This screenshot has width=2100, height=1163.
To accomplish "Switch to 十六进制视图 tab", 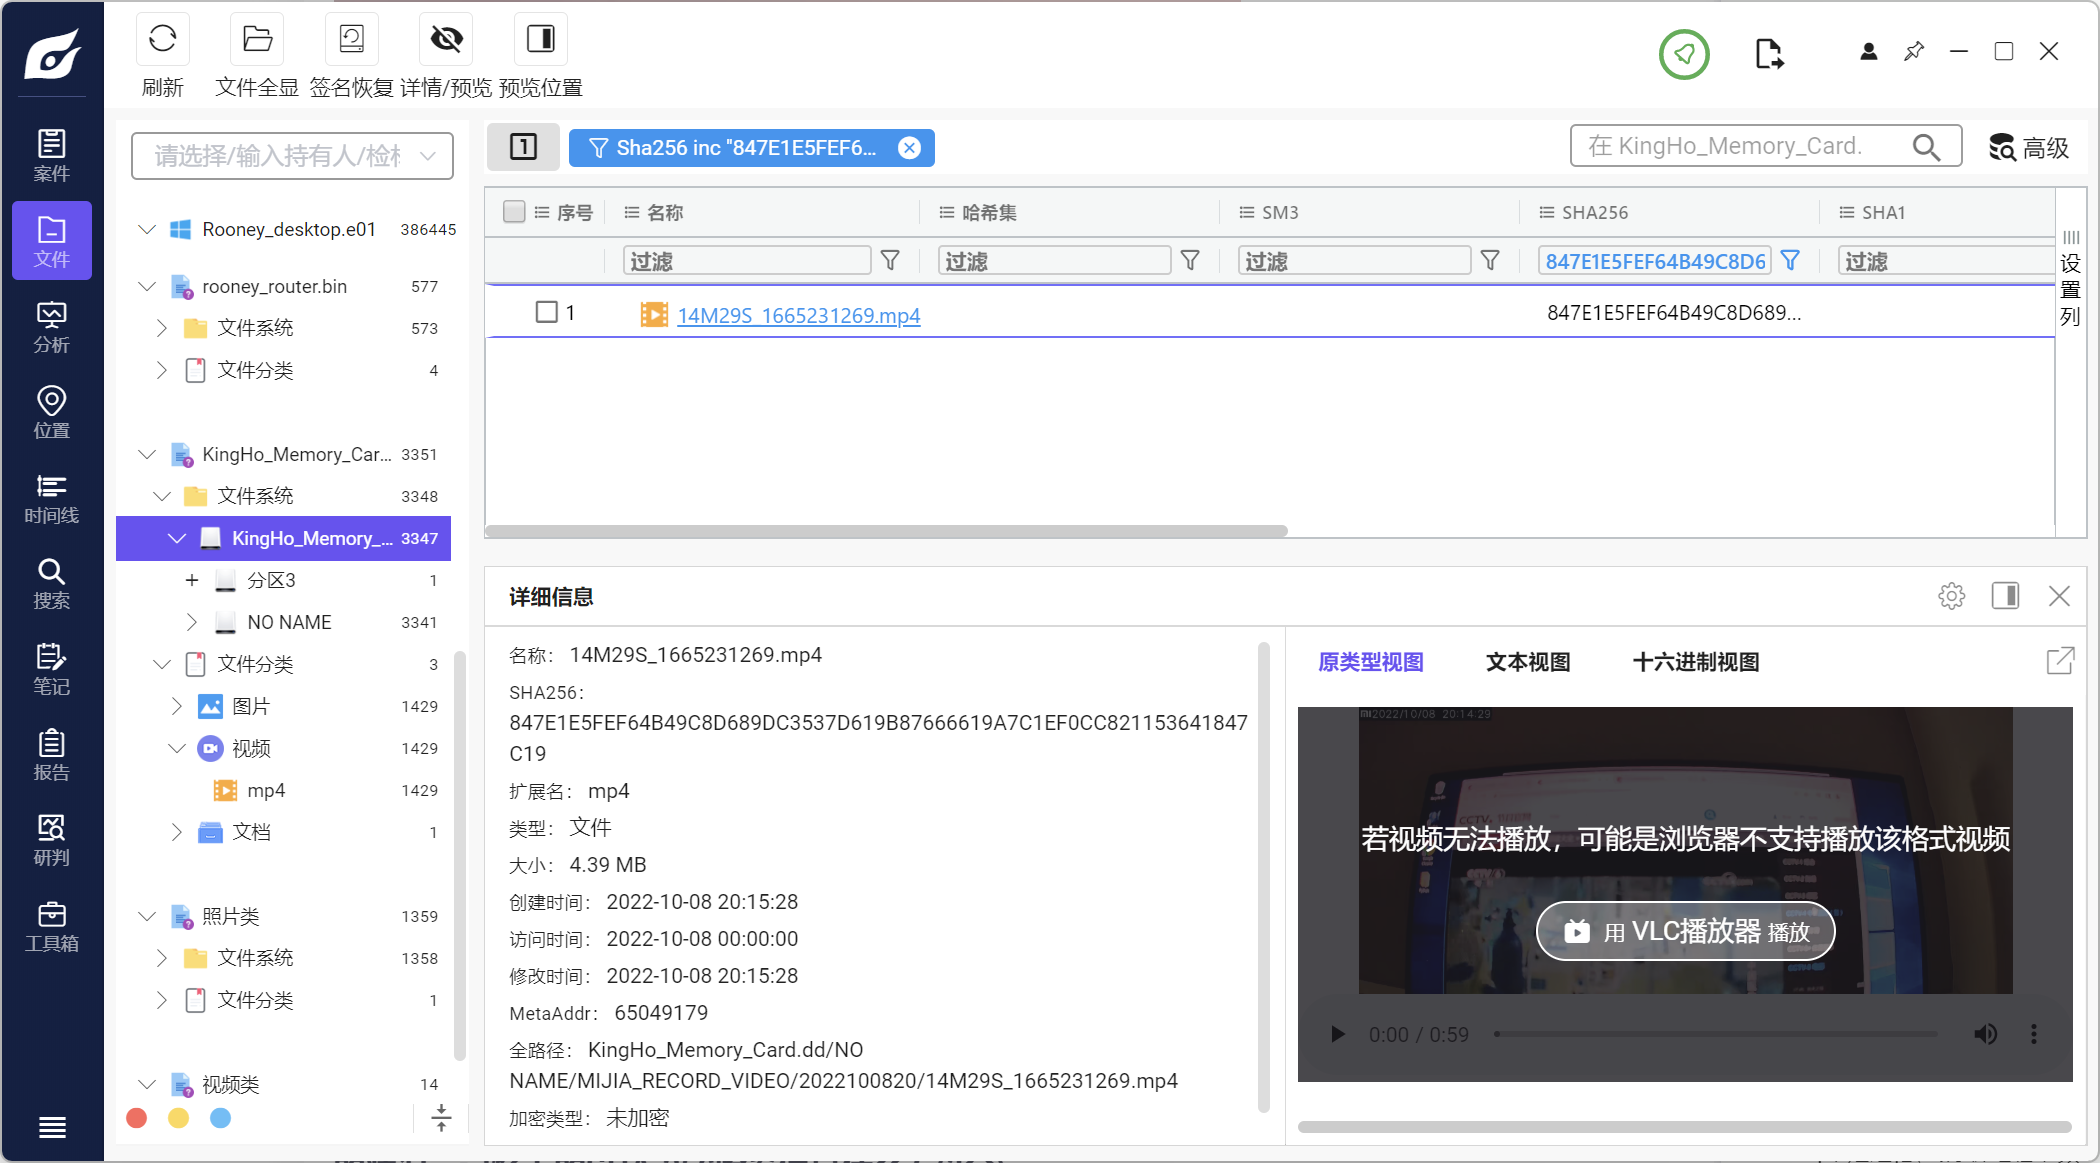I will coord(1696,662).
